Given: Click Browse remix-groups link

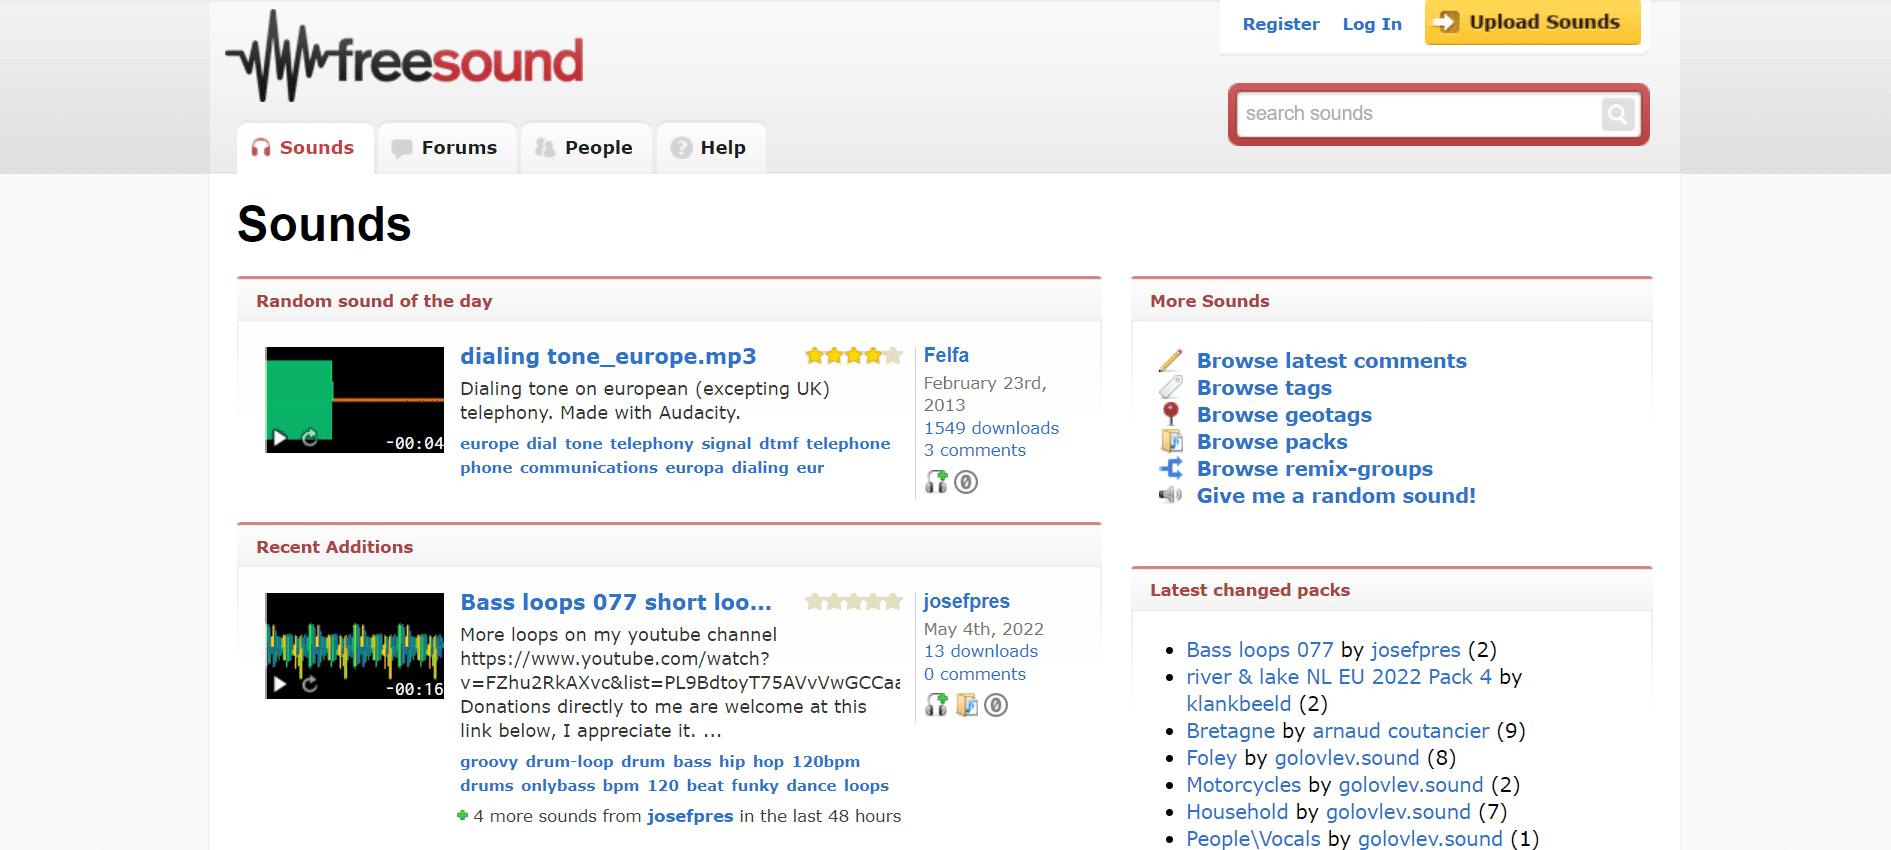Looking at the screenshot, I should coord(1314,469).
